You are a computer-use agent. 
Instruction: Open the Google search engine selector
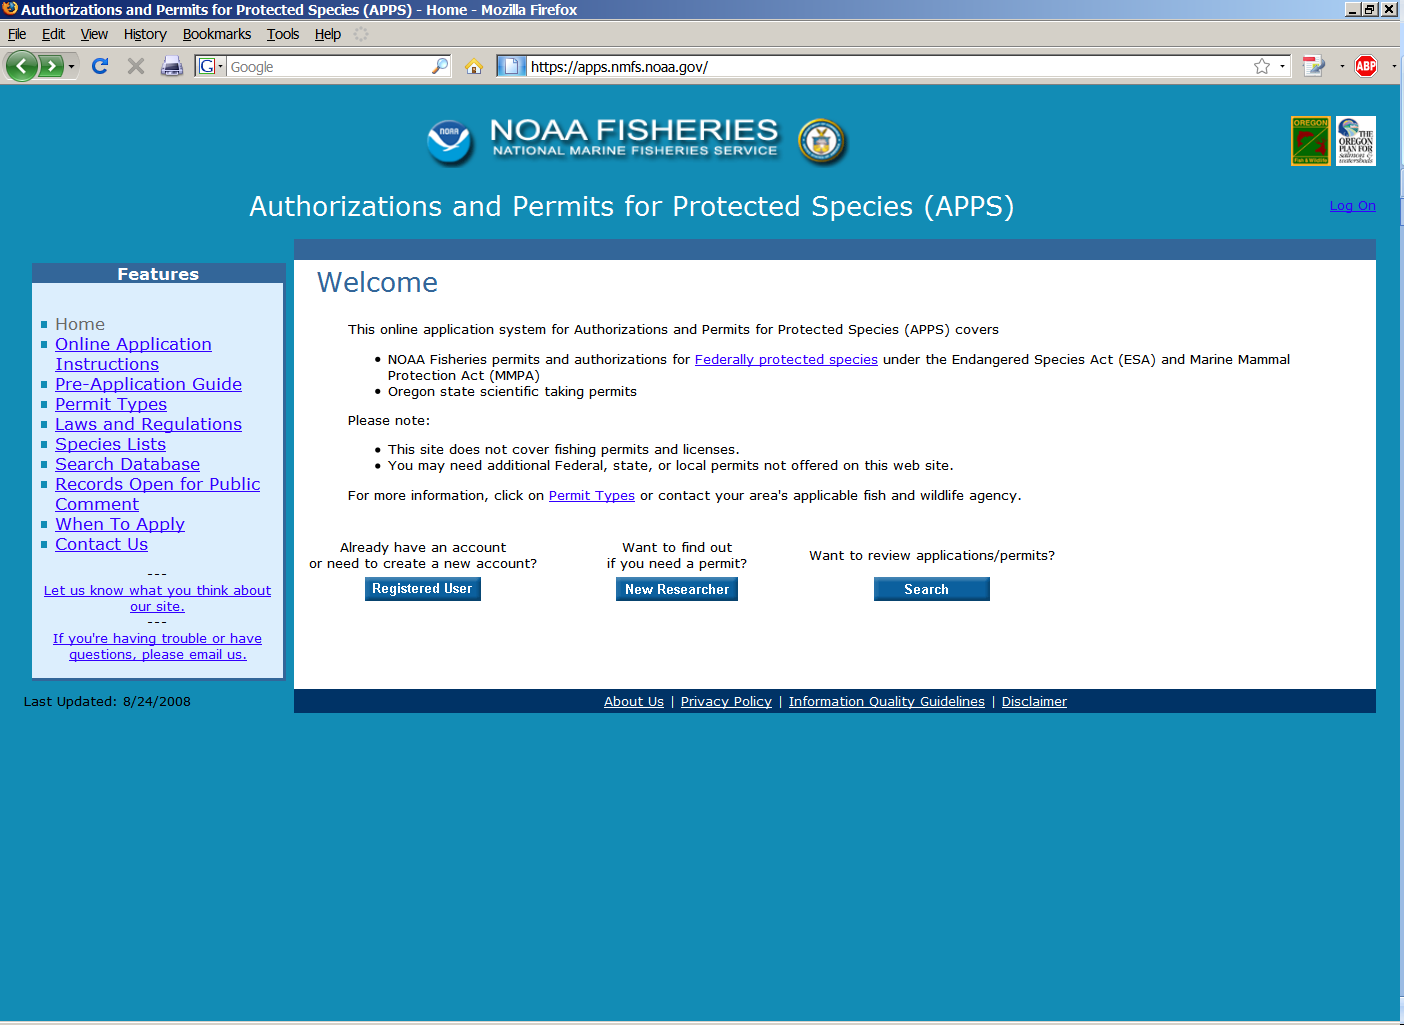coord(210,66)
